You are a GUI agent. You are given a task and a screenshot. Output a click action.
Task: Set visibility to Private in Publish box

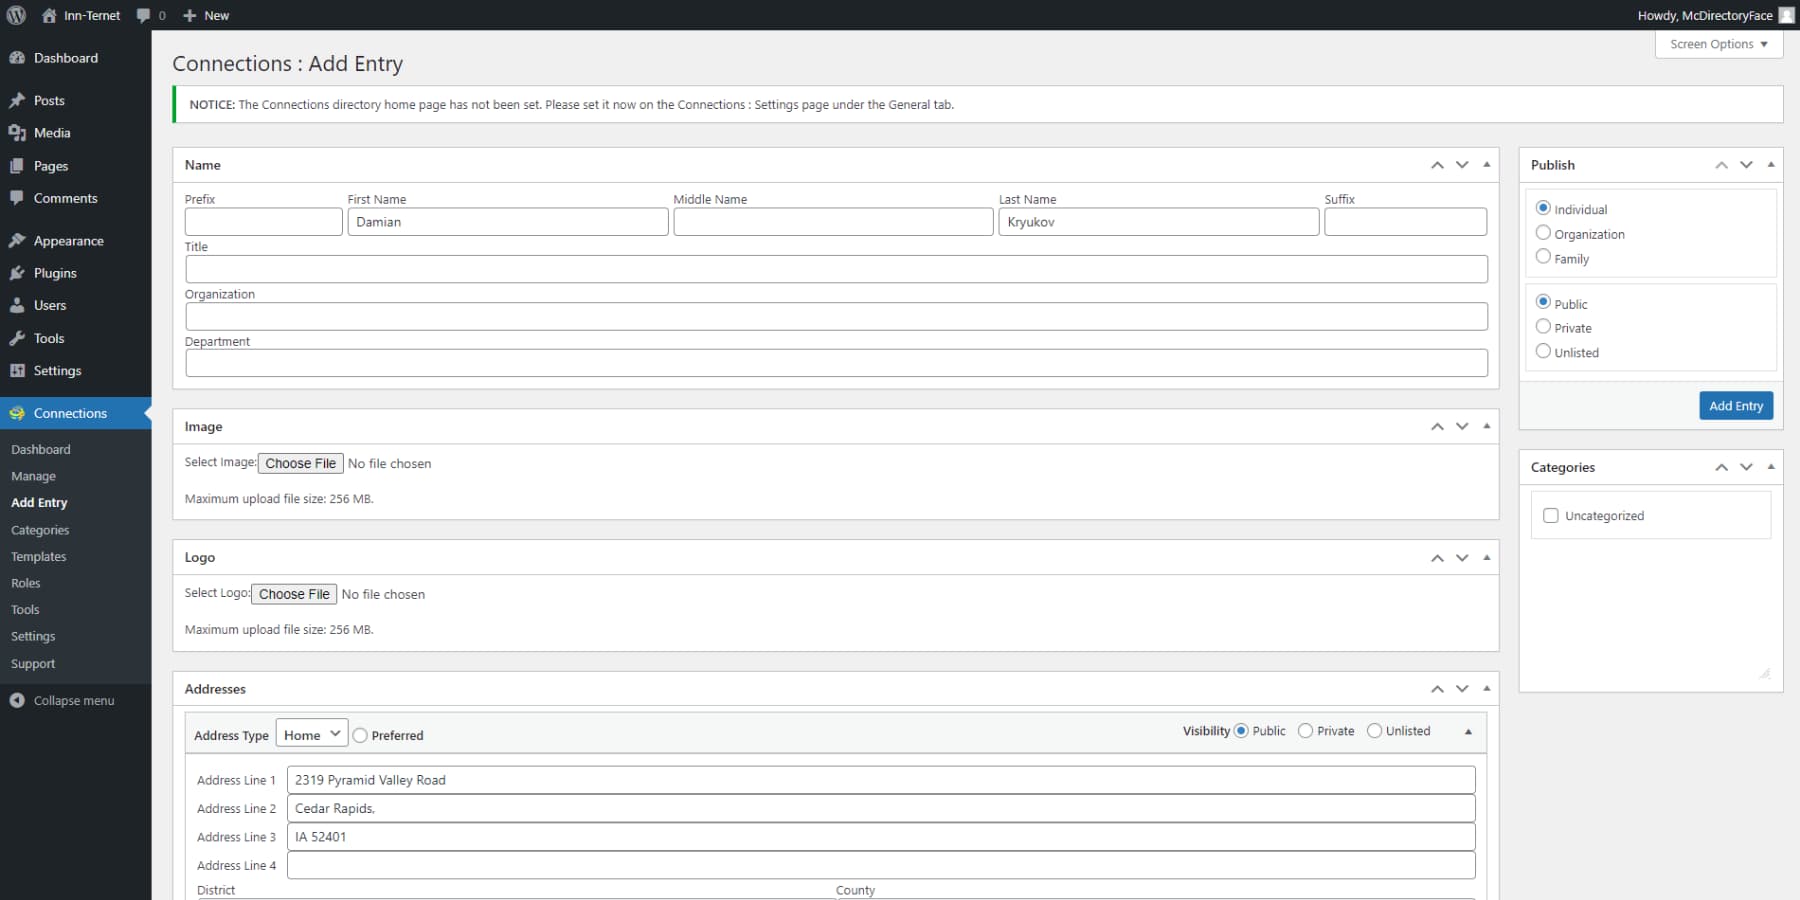(1543, 326)
